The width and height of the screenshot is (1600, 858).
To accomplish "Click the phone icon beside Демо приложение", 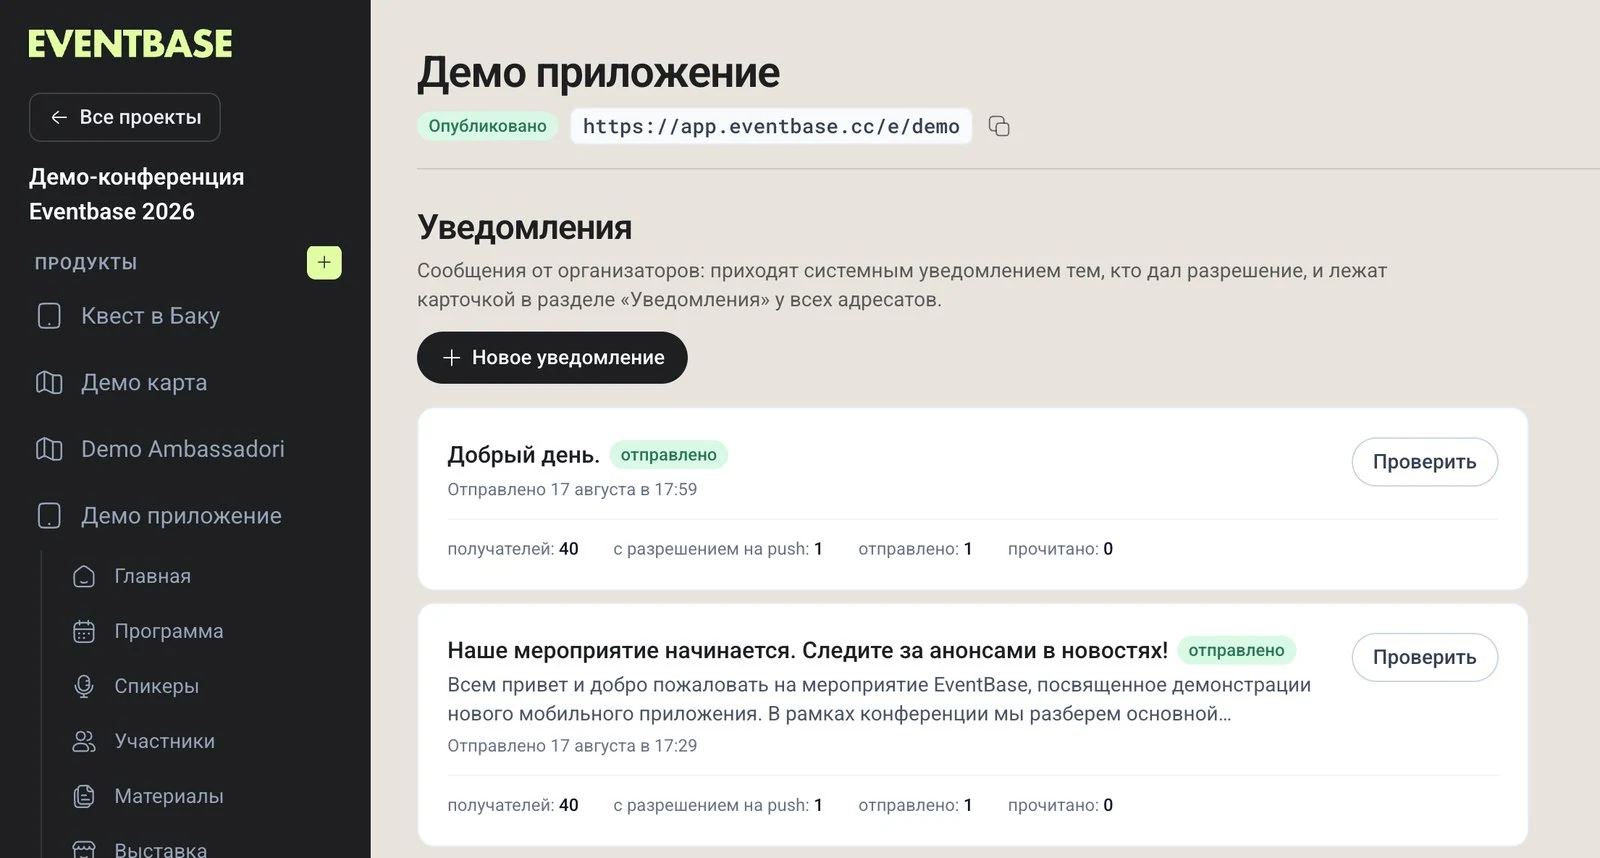I will 49,516.
